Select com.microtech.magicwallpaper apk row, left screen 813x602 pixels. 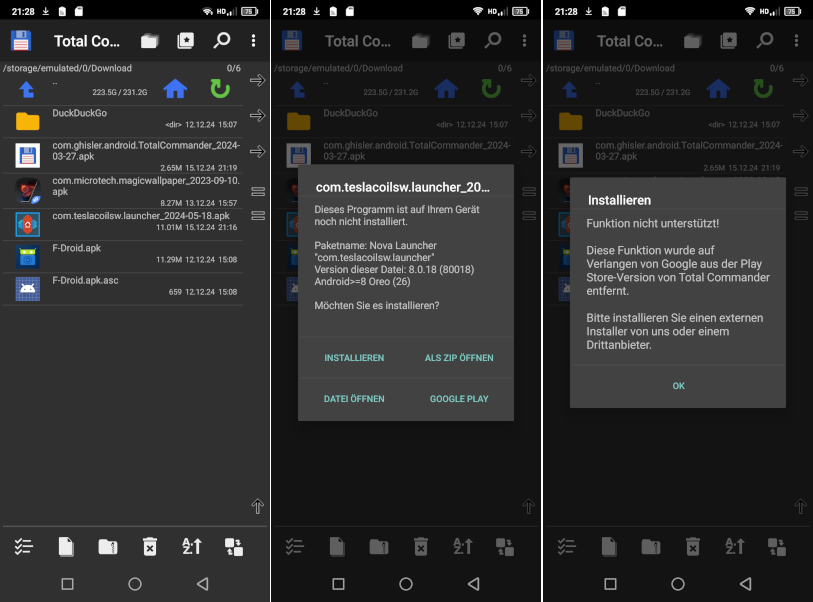[x=123, y=191]
